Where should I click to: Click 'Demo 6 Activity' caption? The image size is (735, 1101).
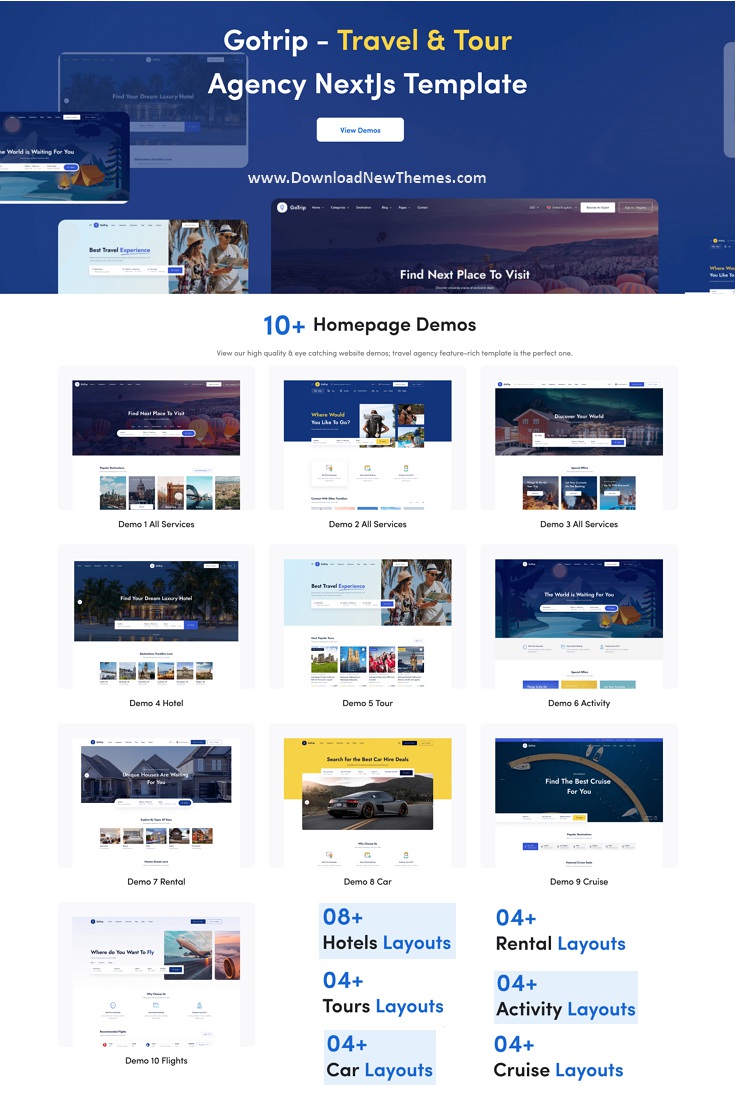click(x=579, y=704)
